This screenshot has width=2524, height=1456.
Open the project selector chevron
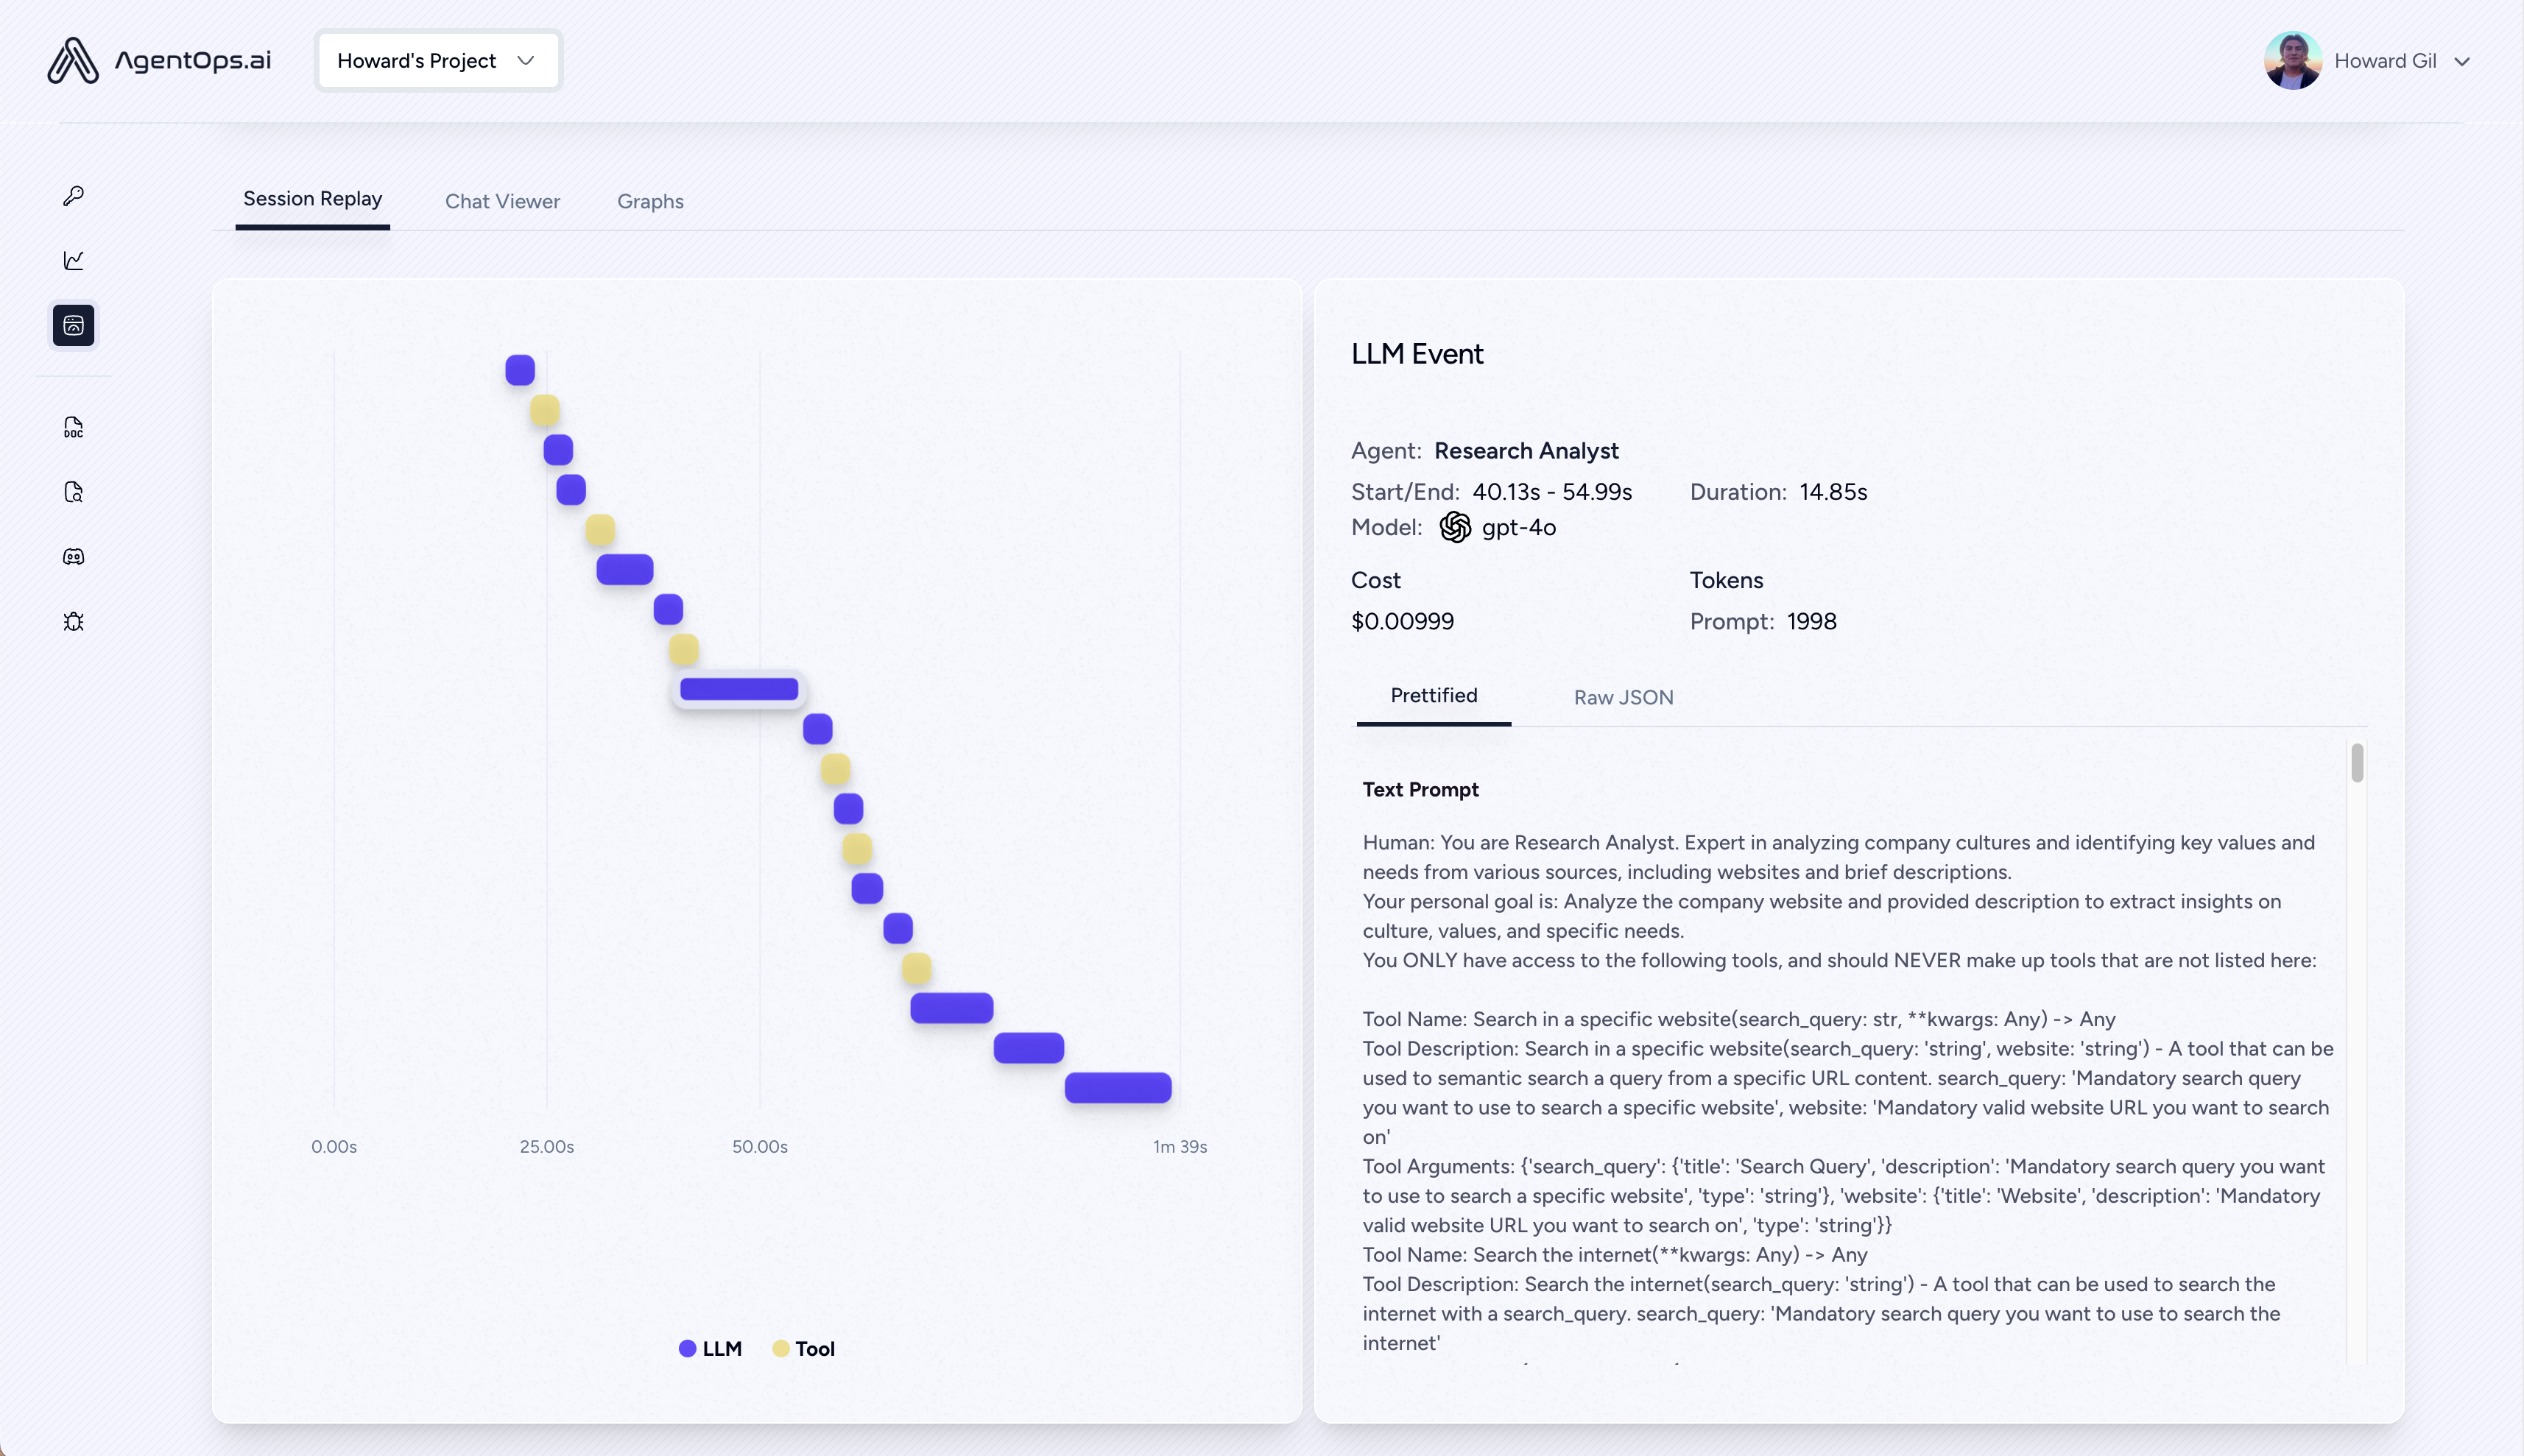point(526,60)
